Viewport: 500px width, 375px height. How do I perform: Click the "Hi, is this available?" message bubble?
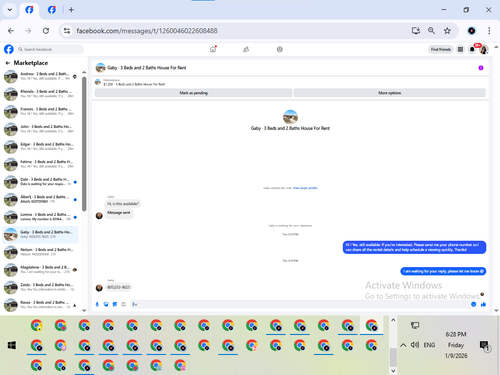pyautogui.click(x=123, y=204)
